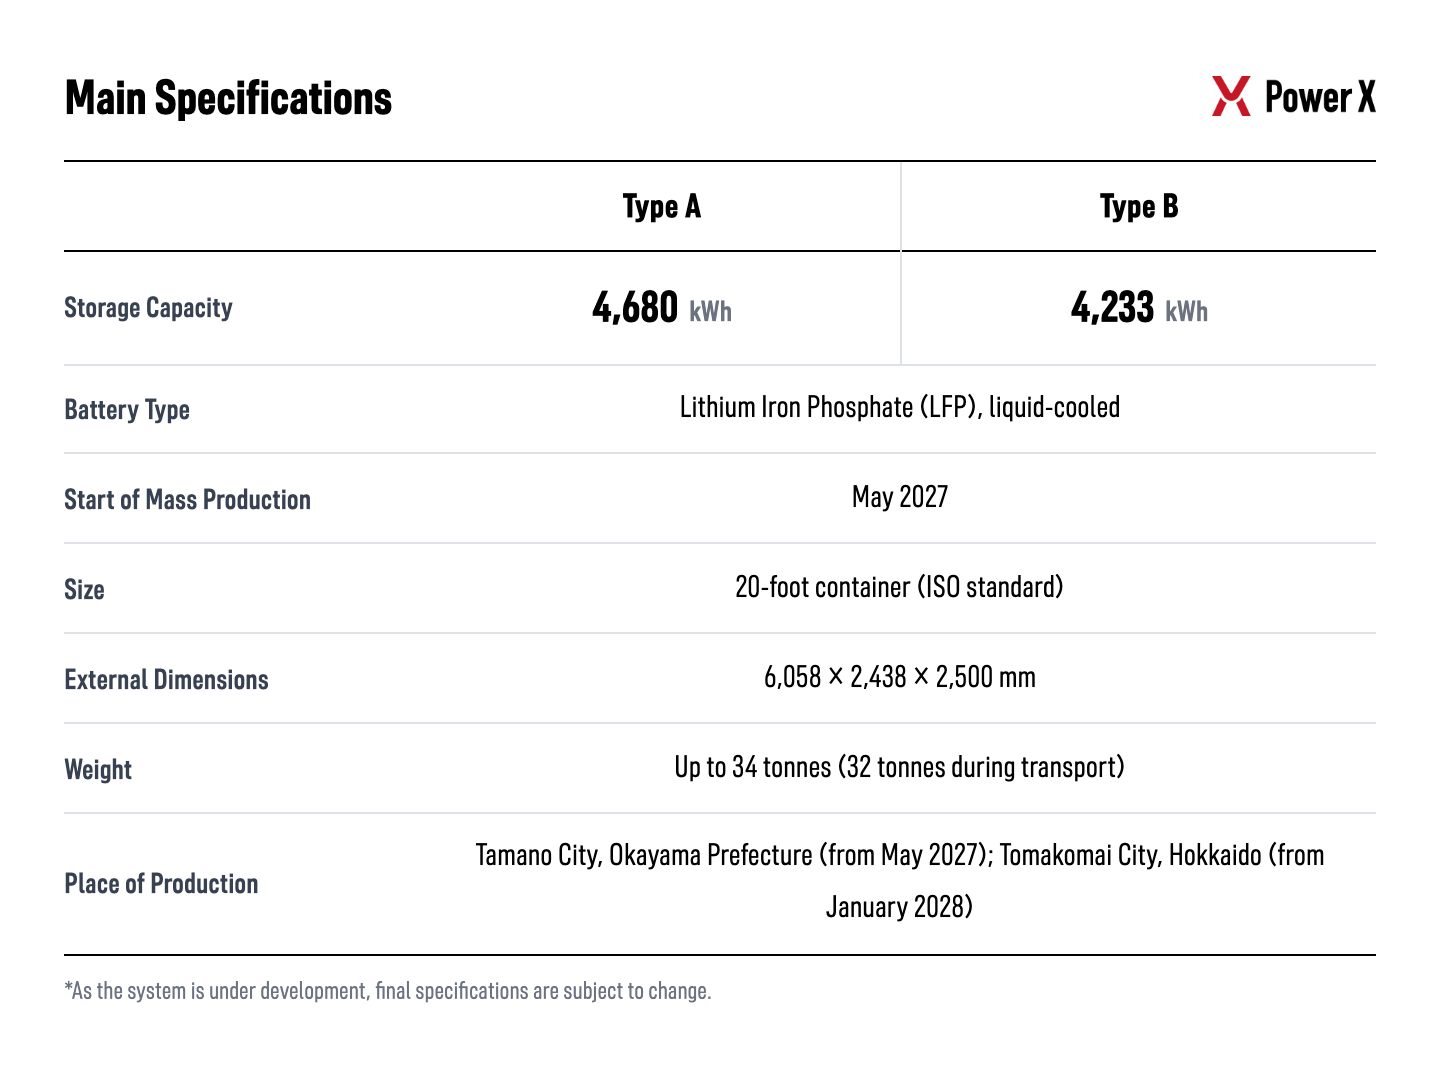Click the Battery Type row label

[127, 410]
